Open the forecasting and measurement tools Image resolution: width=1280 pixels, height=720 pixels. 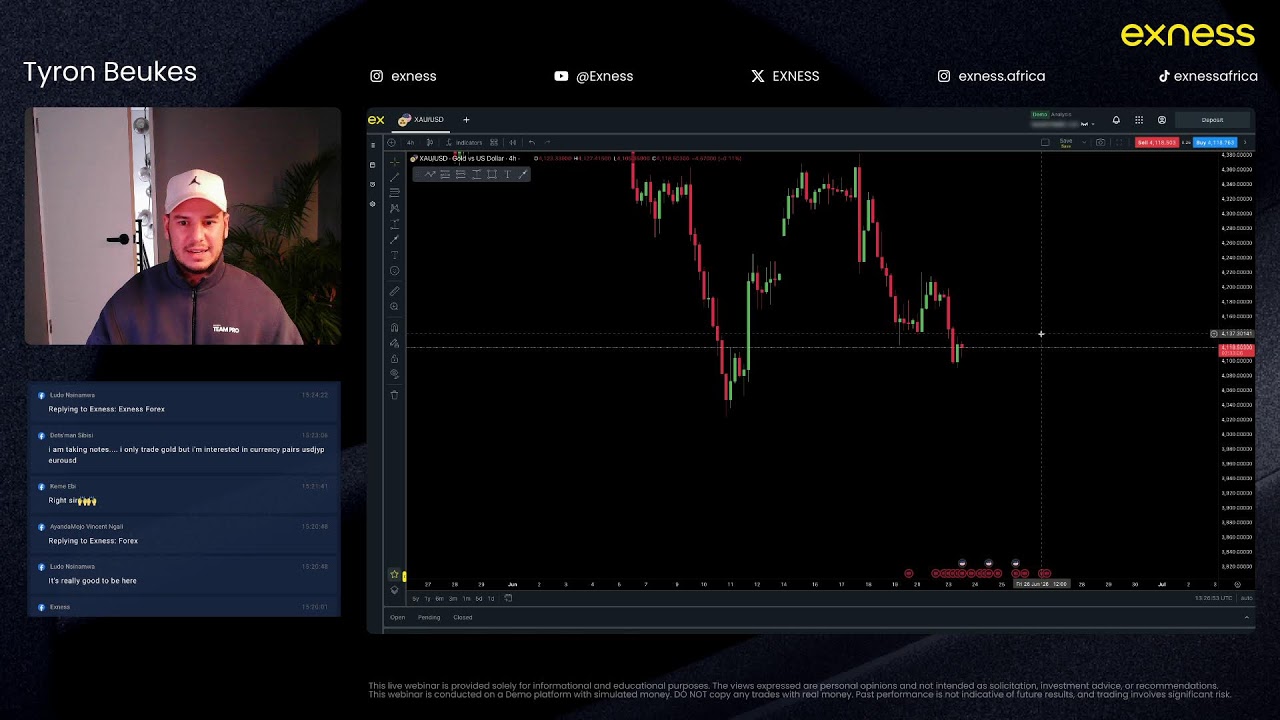click(x=394, y=223)
